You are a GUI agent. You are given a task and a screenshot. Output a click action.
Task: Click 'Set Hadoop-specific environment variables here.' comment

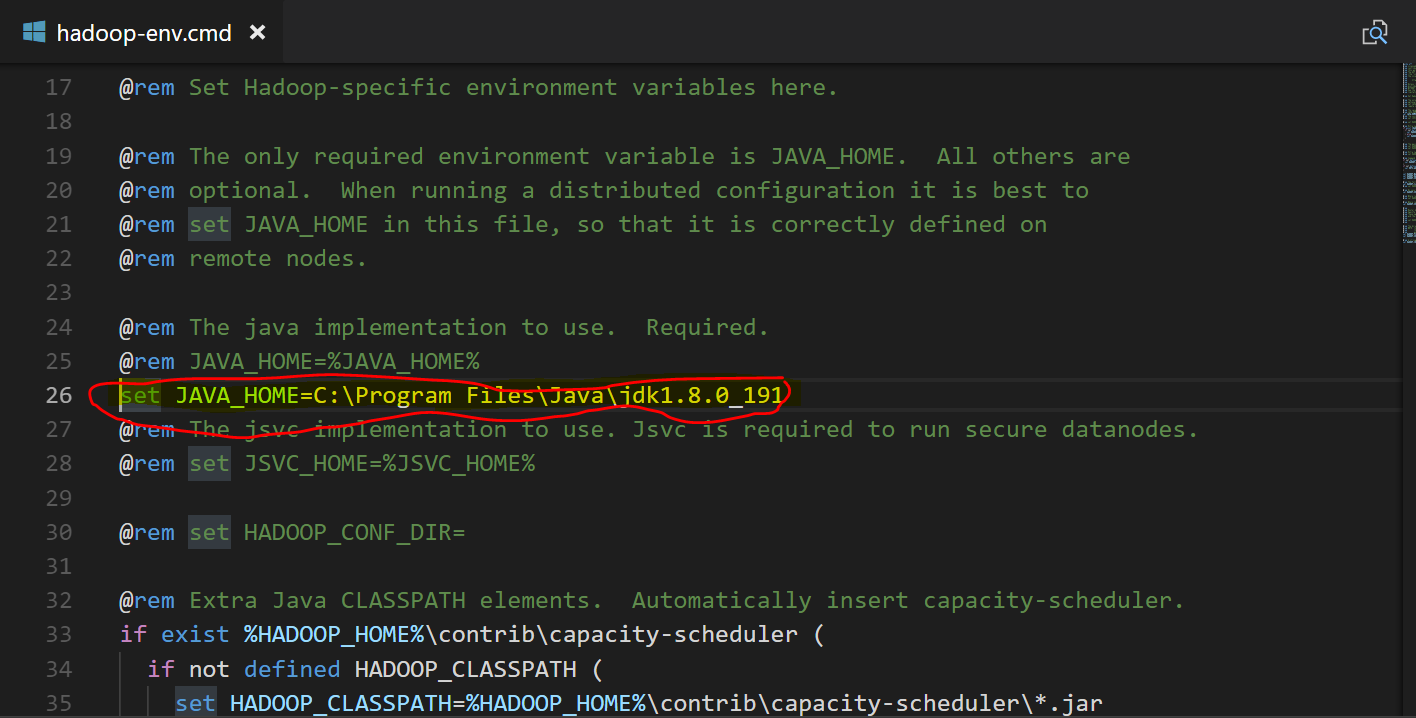(x=514, y=87)
